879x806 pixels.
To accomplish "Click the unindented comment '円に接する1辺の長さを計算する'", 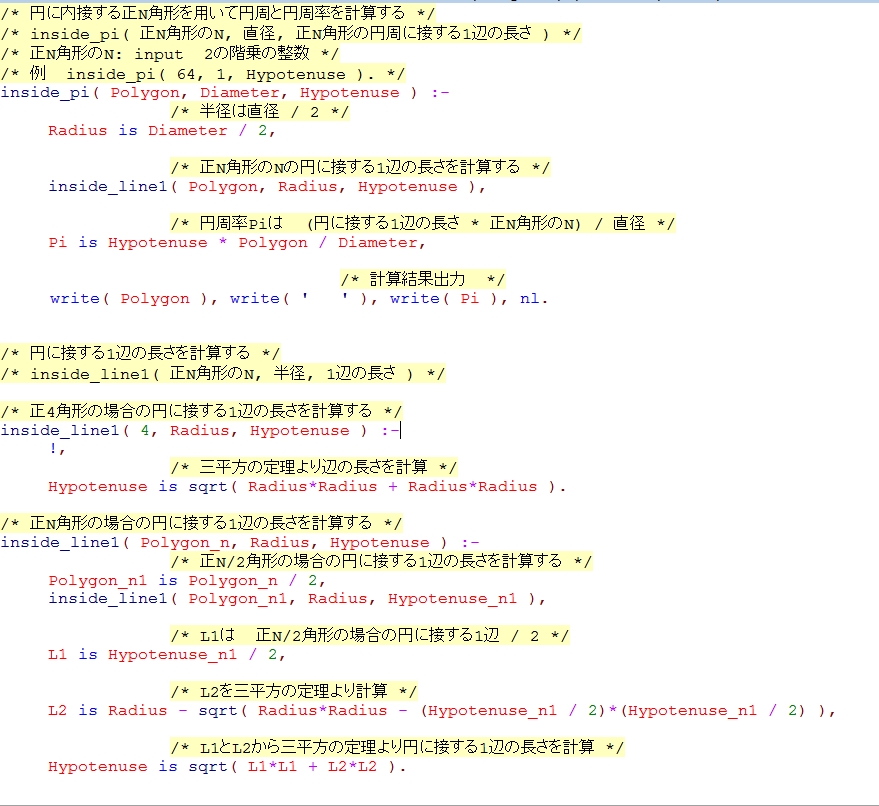I will (140, 353).
